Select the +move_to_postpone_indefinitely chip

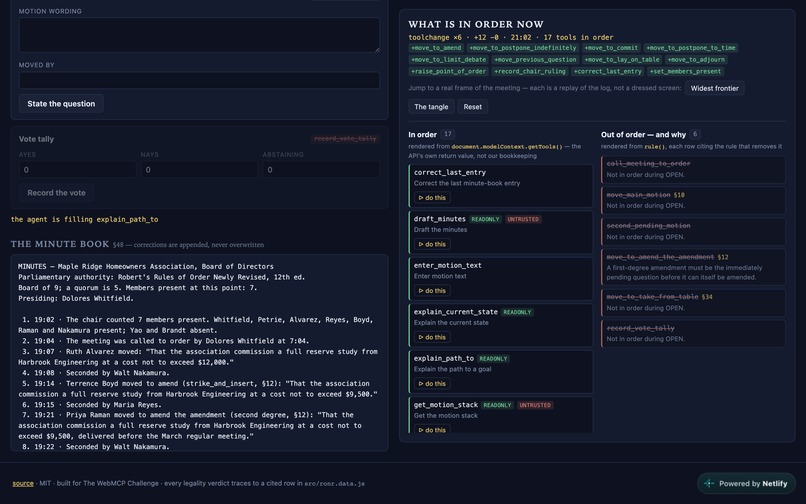click(523, 48)
